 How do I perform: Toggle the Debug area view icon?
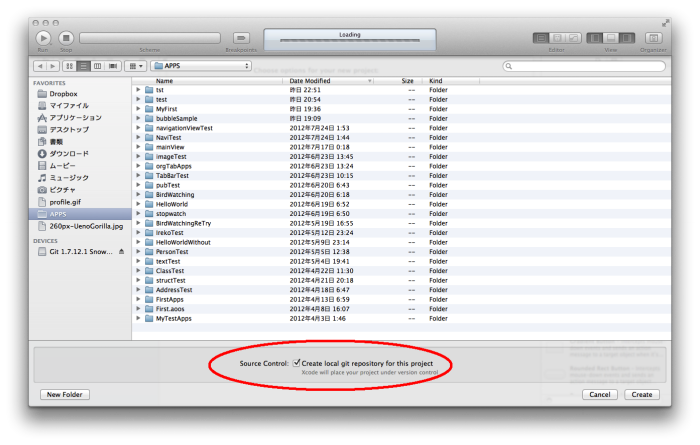click(x=611, y=38)
